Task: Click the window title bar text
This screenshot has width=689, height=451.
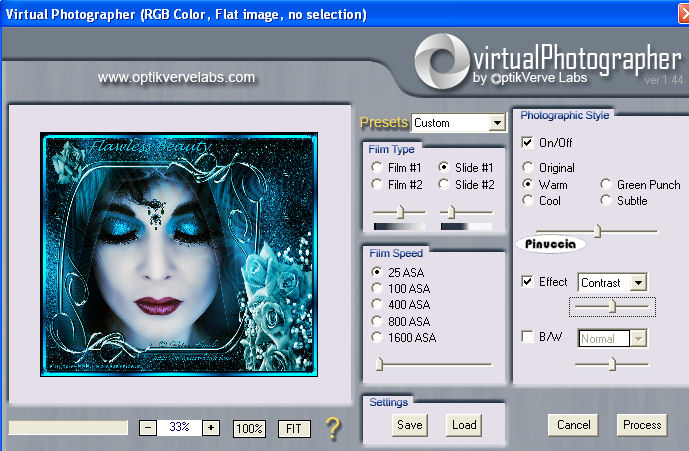Action: pyautogui.click(x=186, y=14)
